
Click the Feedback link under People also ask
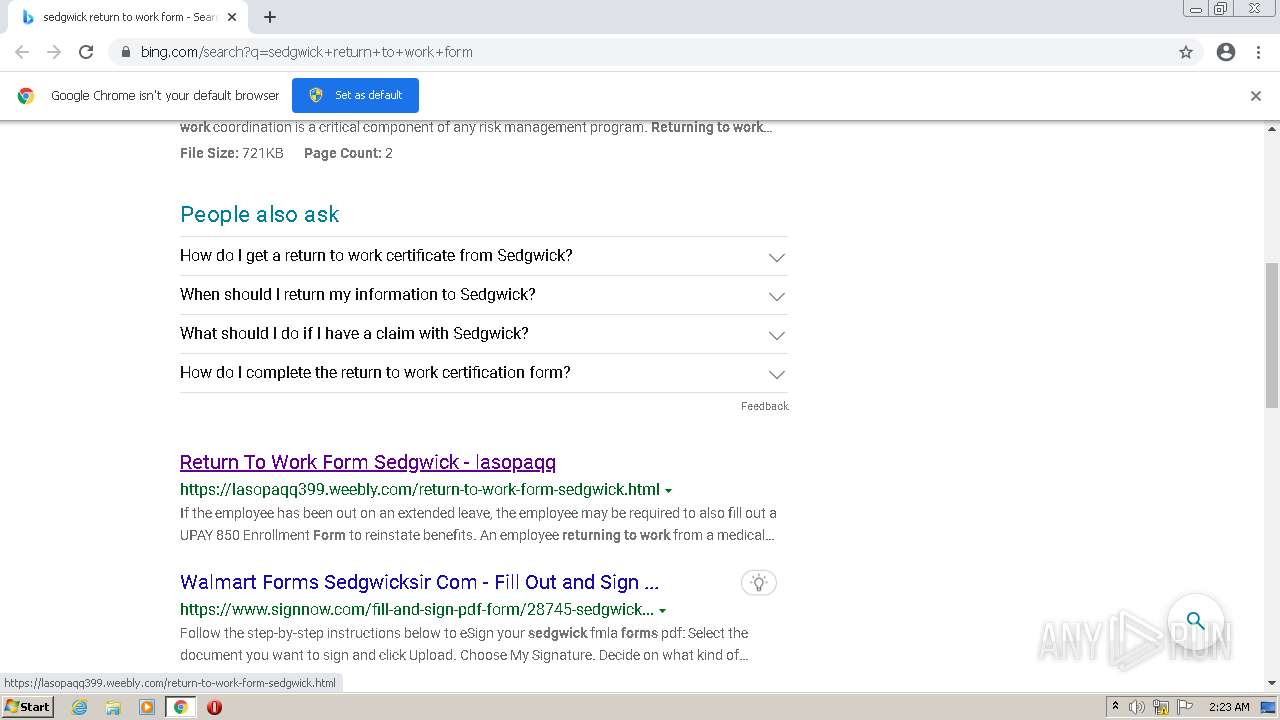[764, 406]
